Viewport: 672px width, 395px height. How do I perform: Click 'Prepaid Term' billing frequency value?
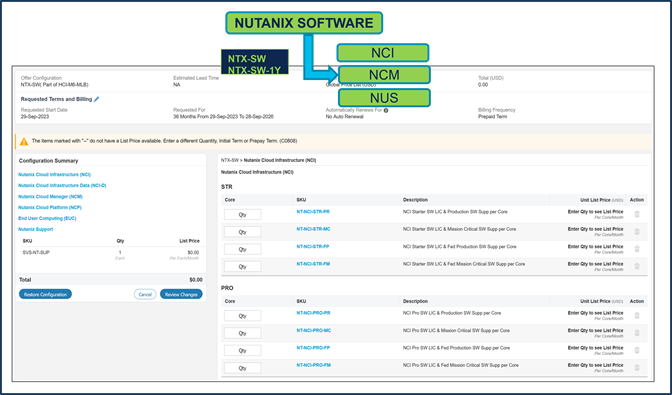(492, 117)
